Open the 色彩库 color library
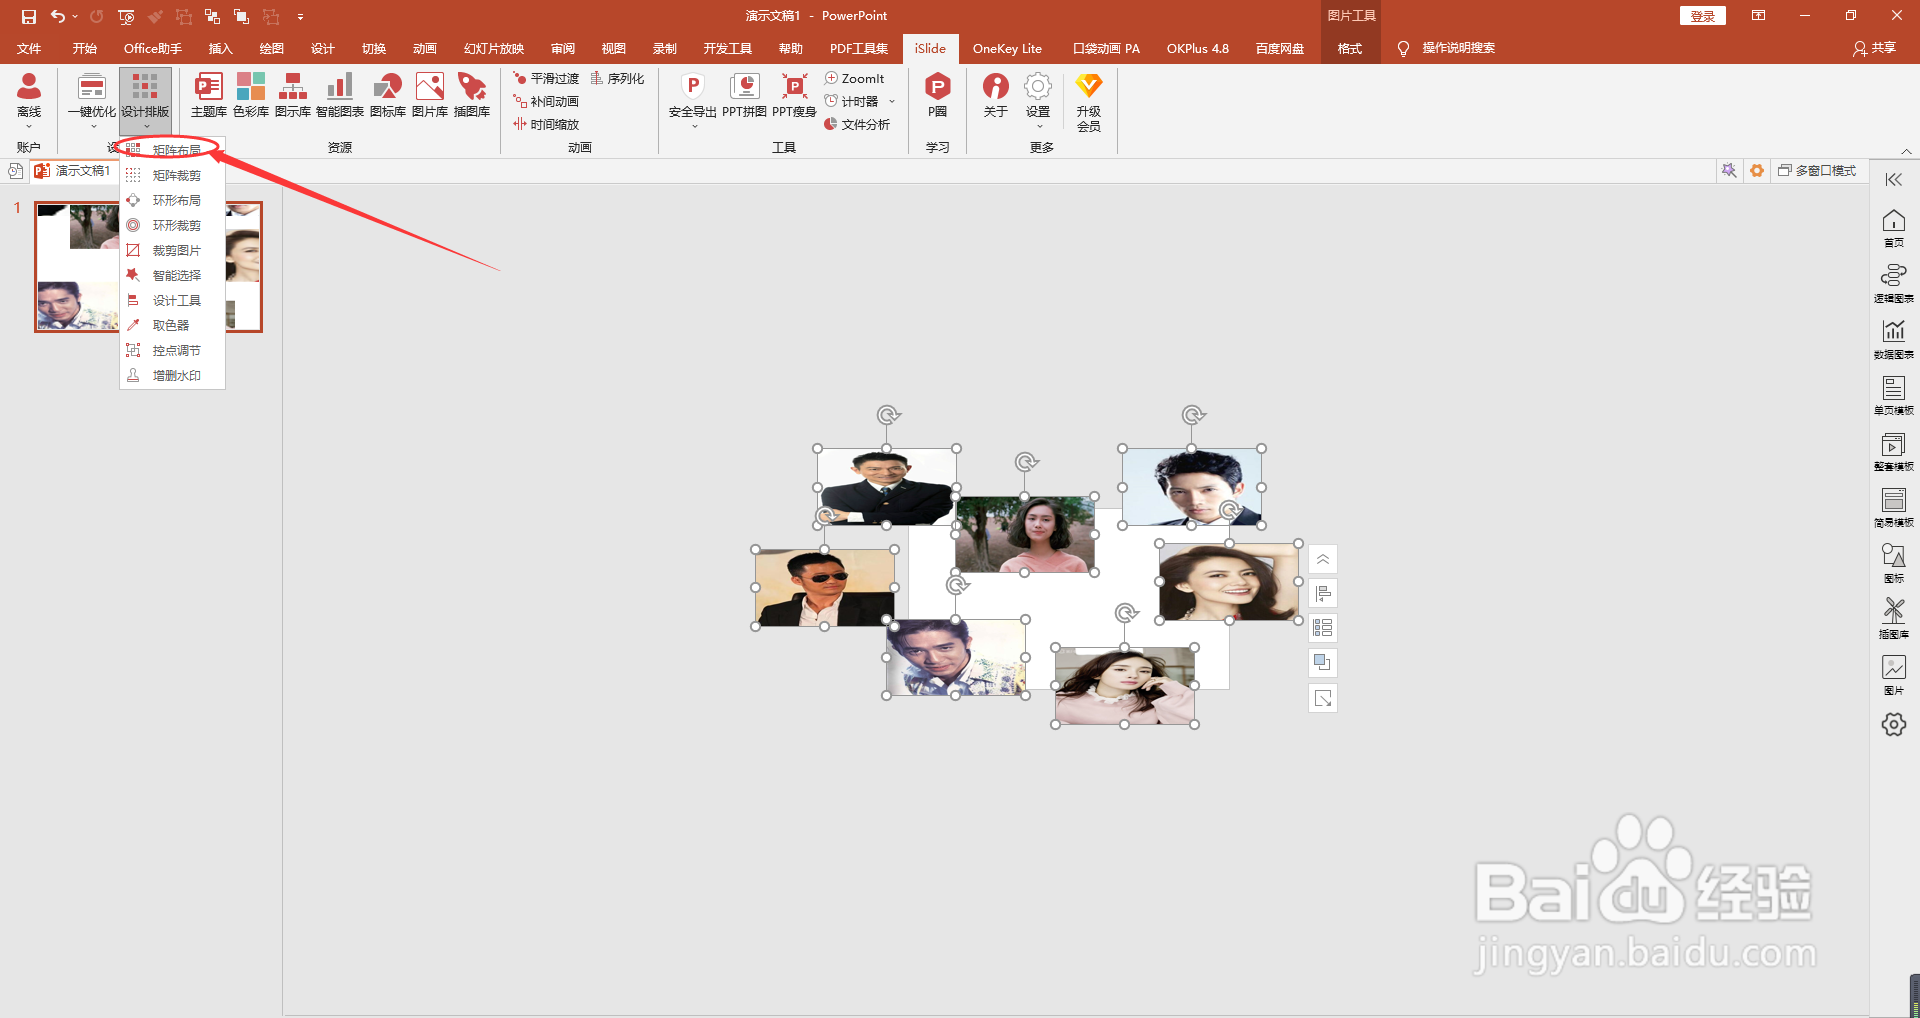This screenshot has height=1018, width=1920. pos(251,96)
